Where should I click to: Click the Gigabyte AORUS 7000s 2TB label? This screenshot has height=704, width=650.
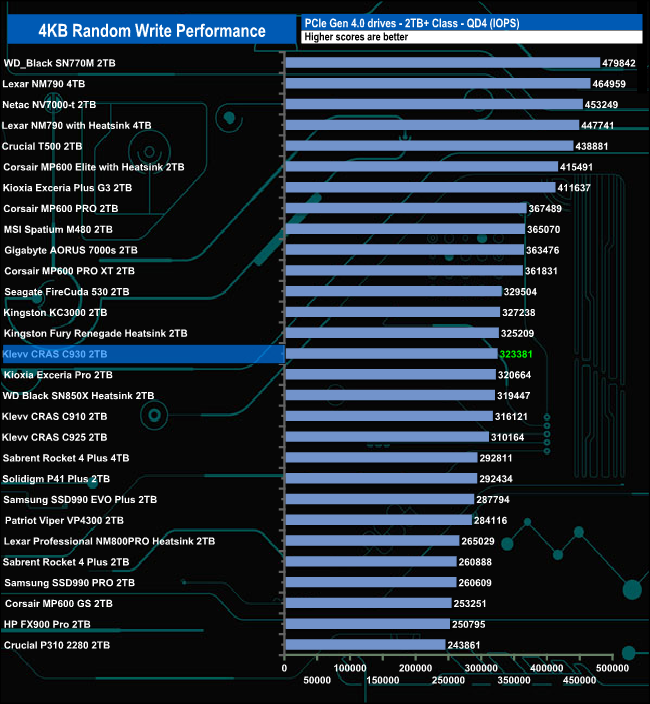pos(71,250)
